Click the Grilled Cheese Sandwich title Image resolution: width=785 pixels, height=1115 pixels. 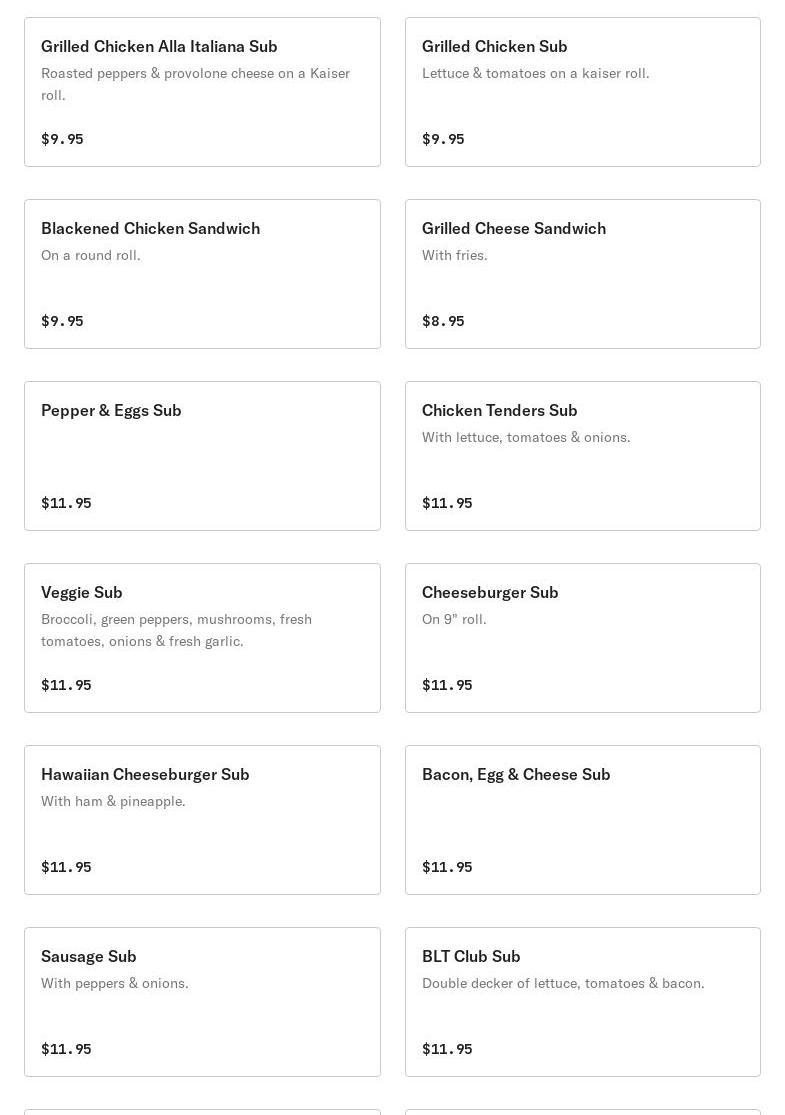click(513, 228)
